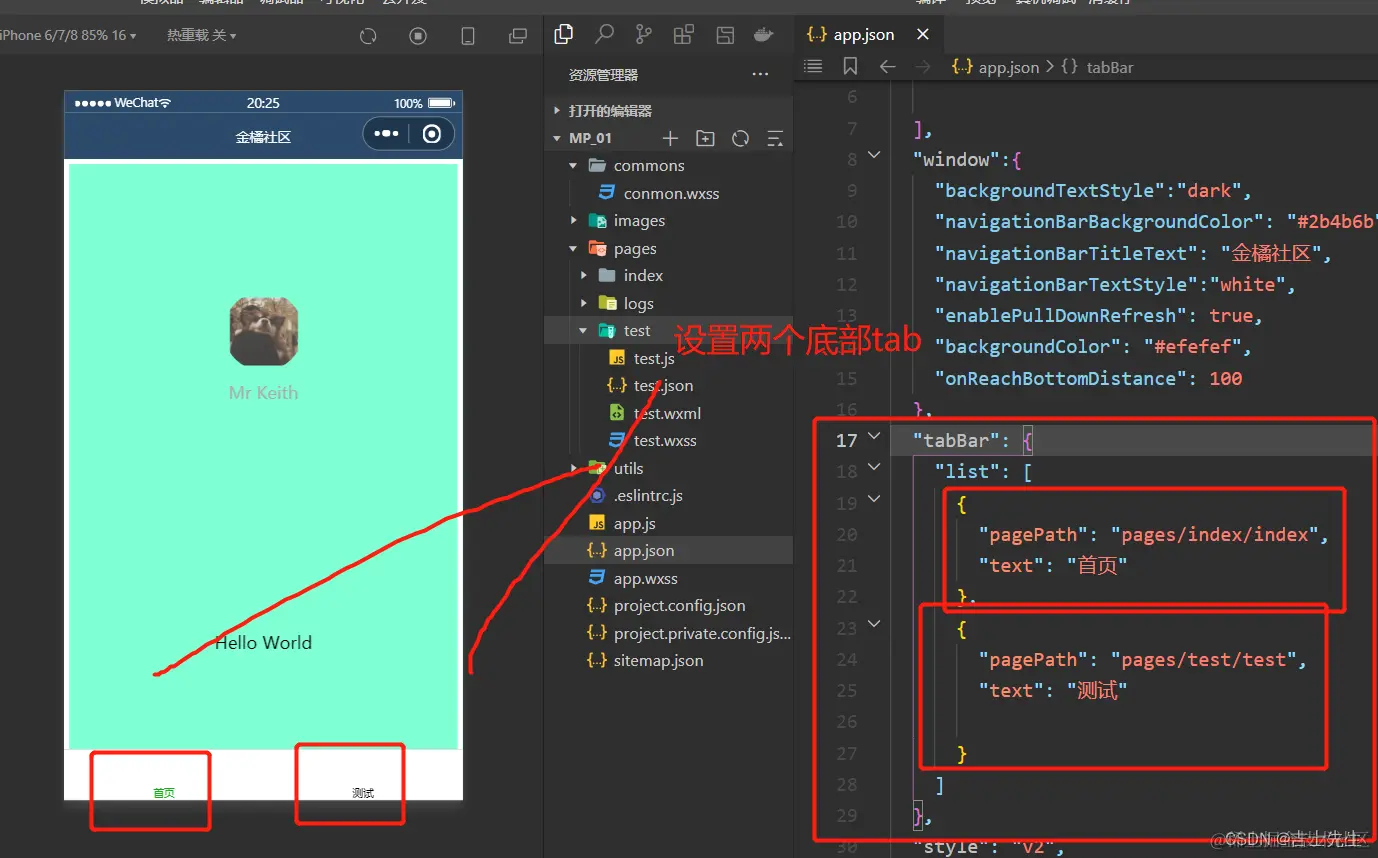
Task: Open the Docker whale icon panel
Action: (763, 35)
